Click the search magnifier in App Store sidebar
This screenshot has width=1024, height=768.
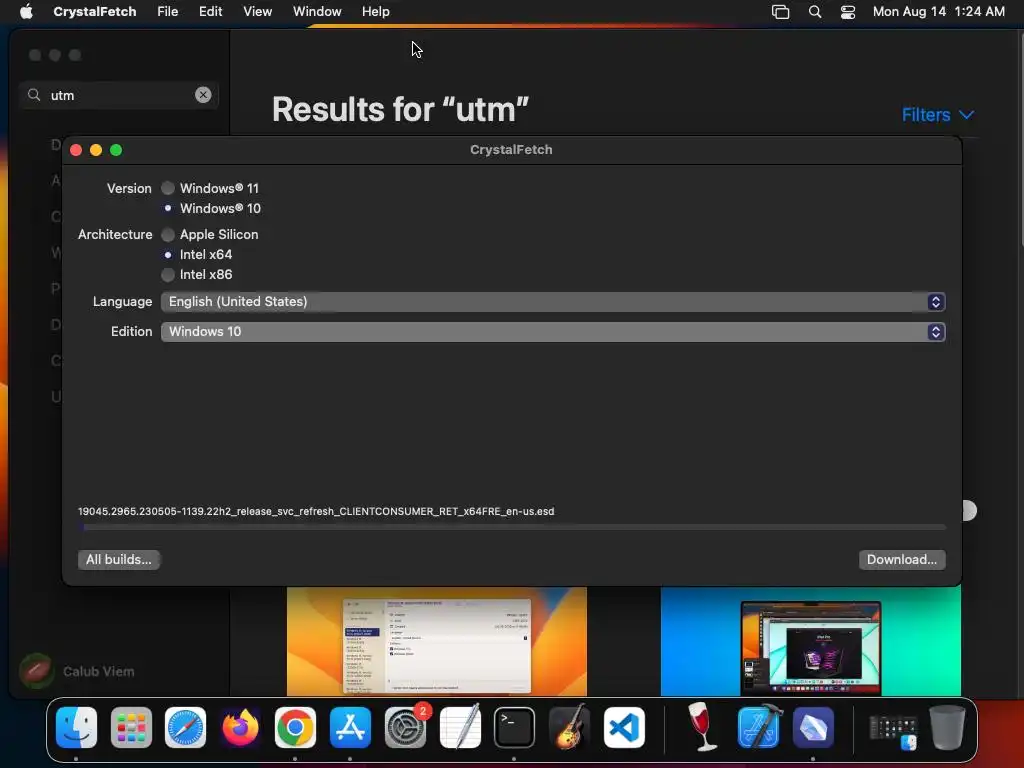point(34,95)
